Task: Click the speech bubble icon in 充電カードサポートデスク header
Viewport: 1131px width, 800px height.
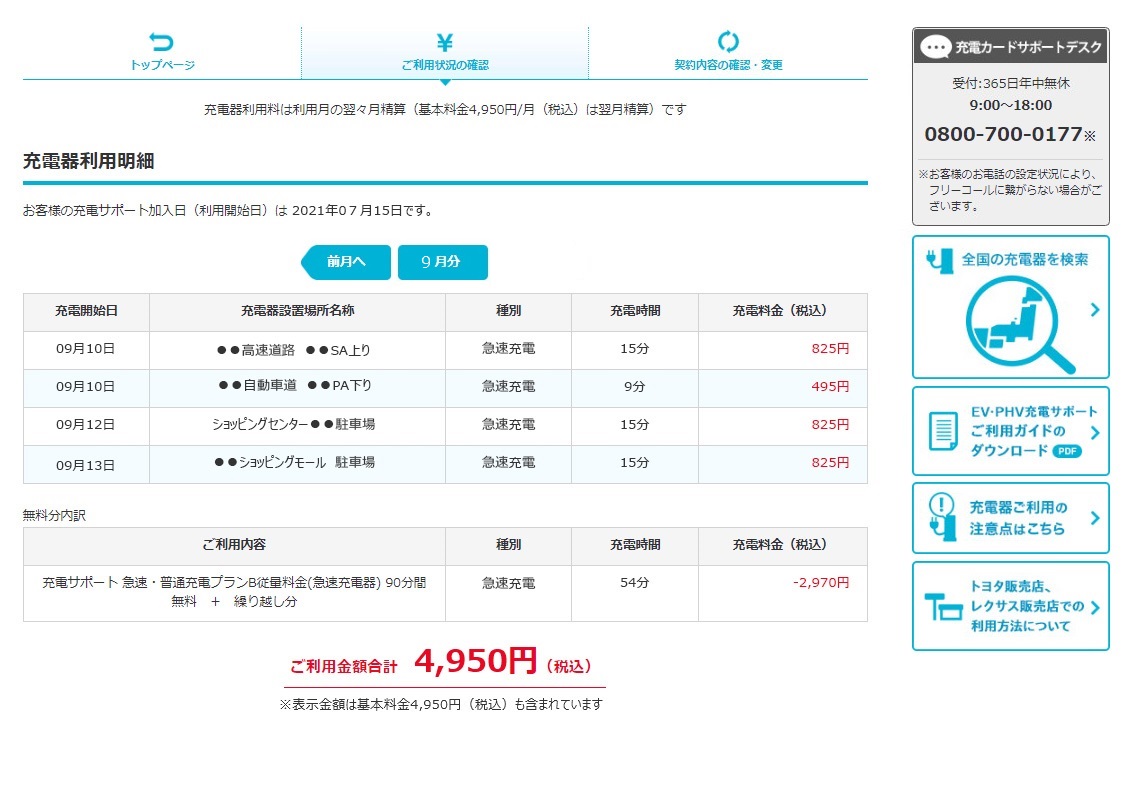Action: [x=936, y=48]
